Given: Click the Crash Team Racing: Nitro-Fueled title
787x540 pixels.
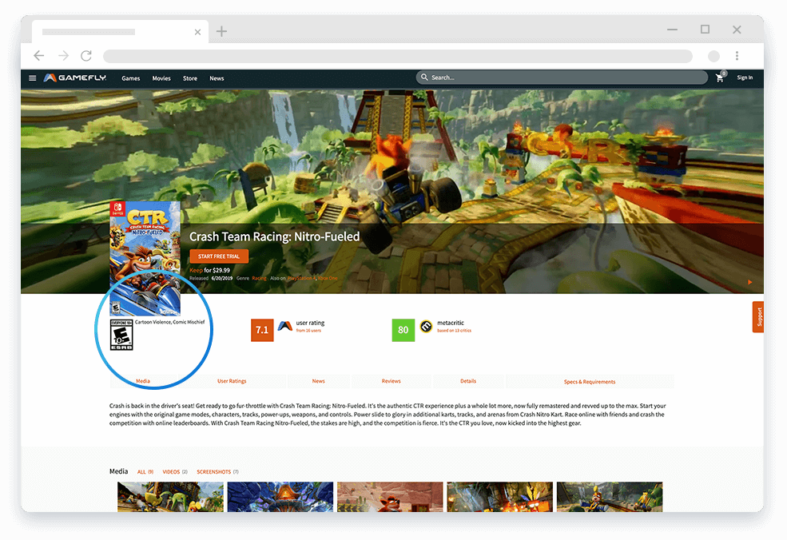Looking at the screenshot, I should point(274,236).
